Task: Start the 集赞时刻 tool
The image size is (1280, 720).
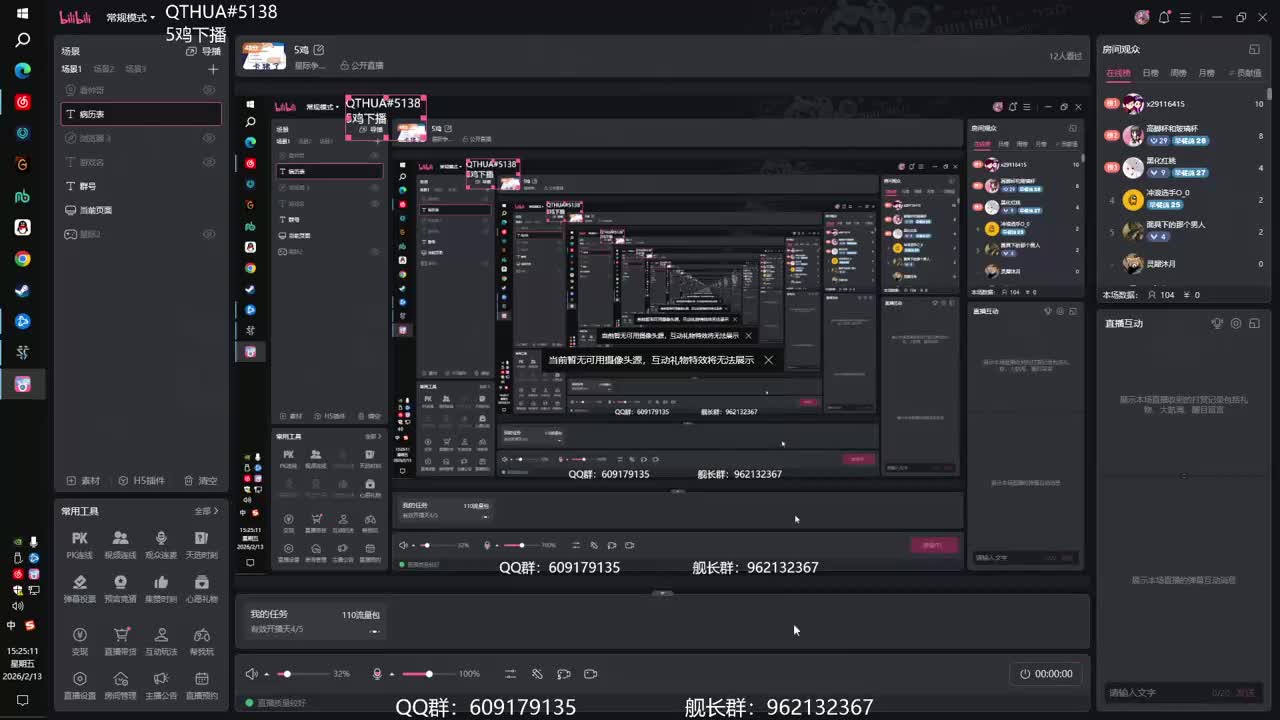Action: [x=161, y=588]
